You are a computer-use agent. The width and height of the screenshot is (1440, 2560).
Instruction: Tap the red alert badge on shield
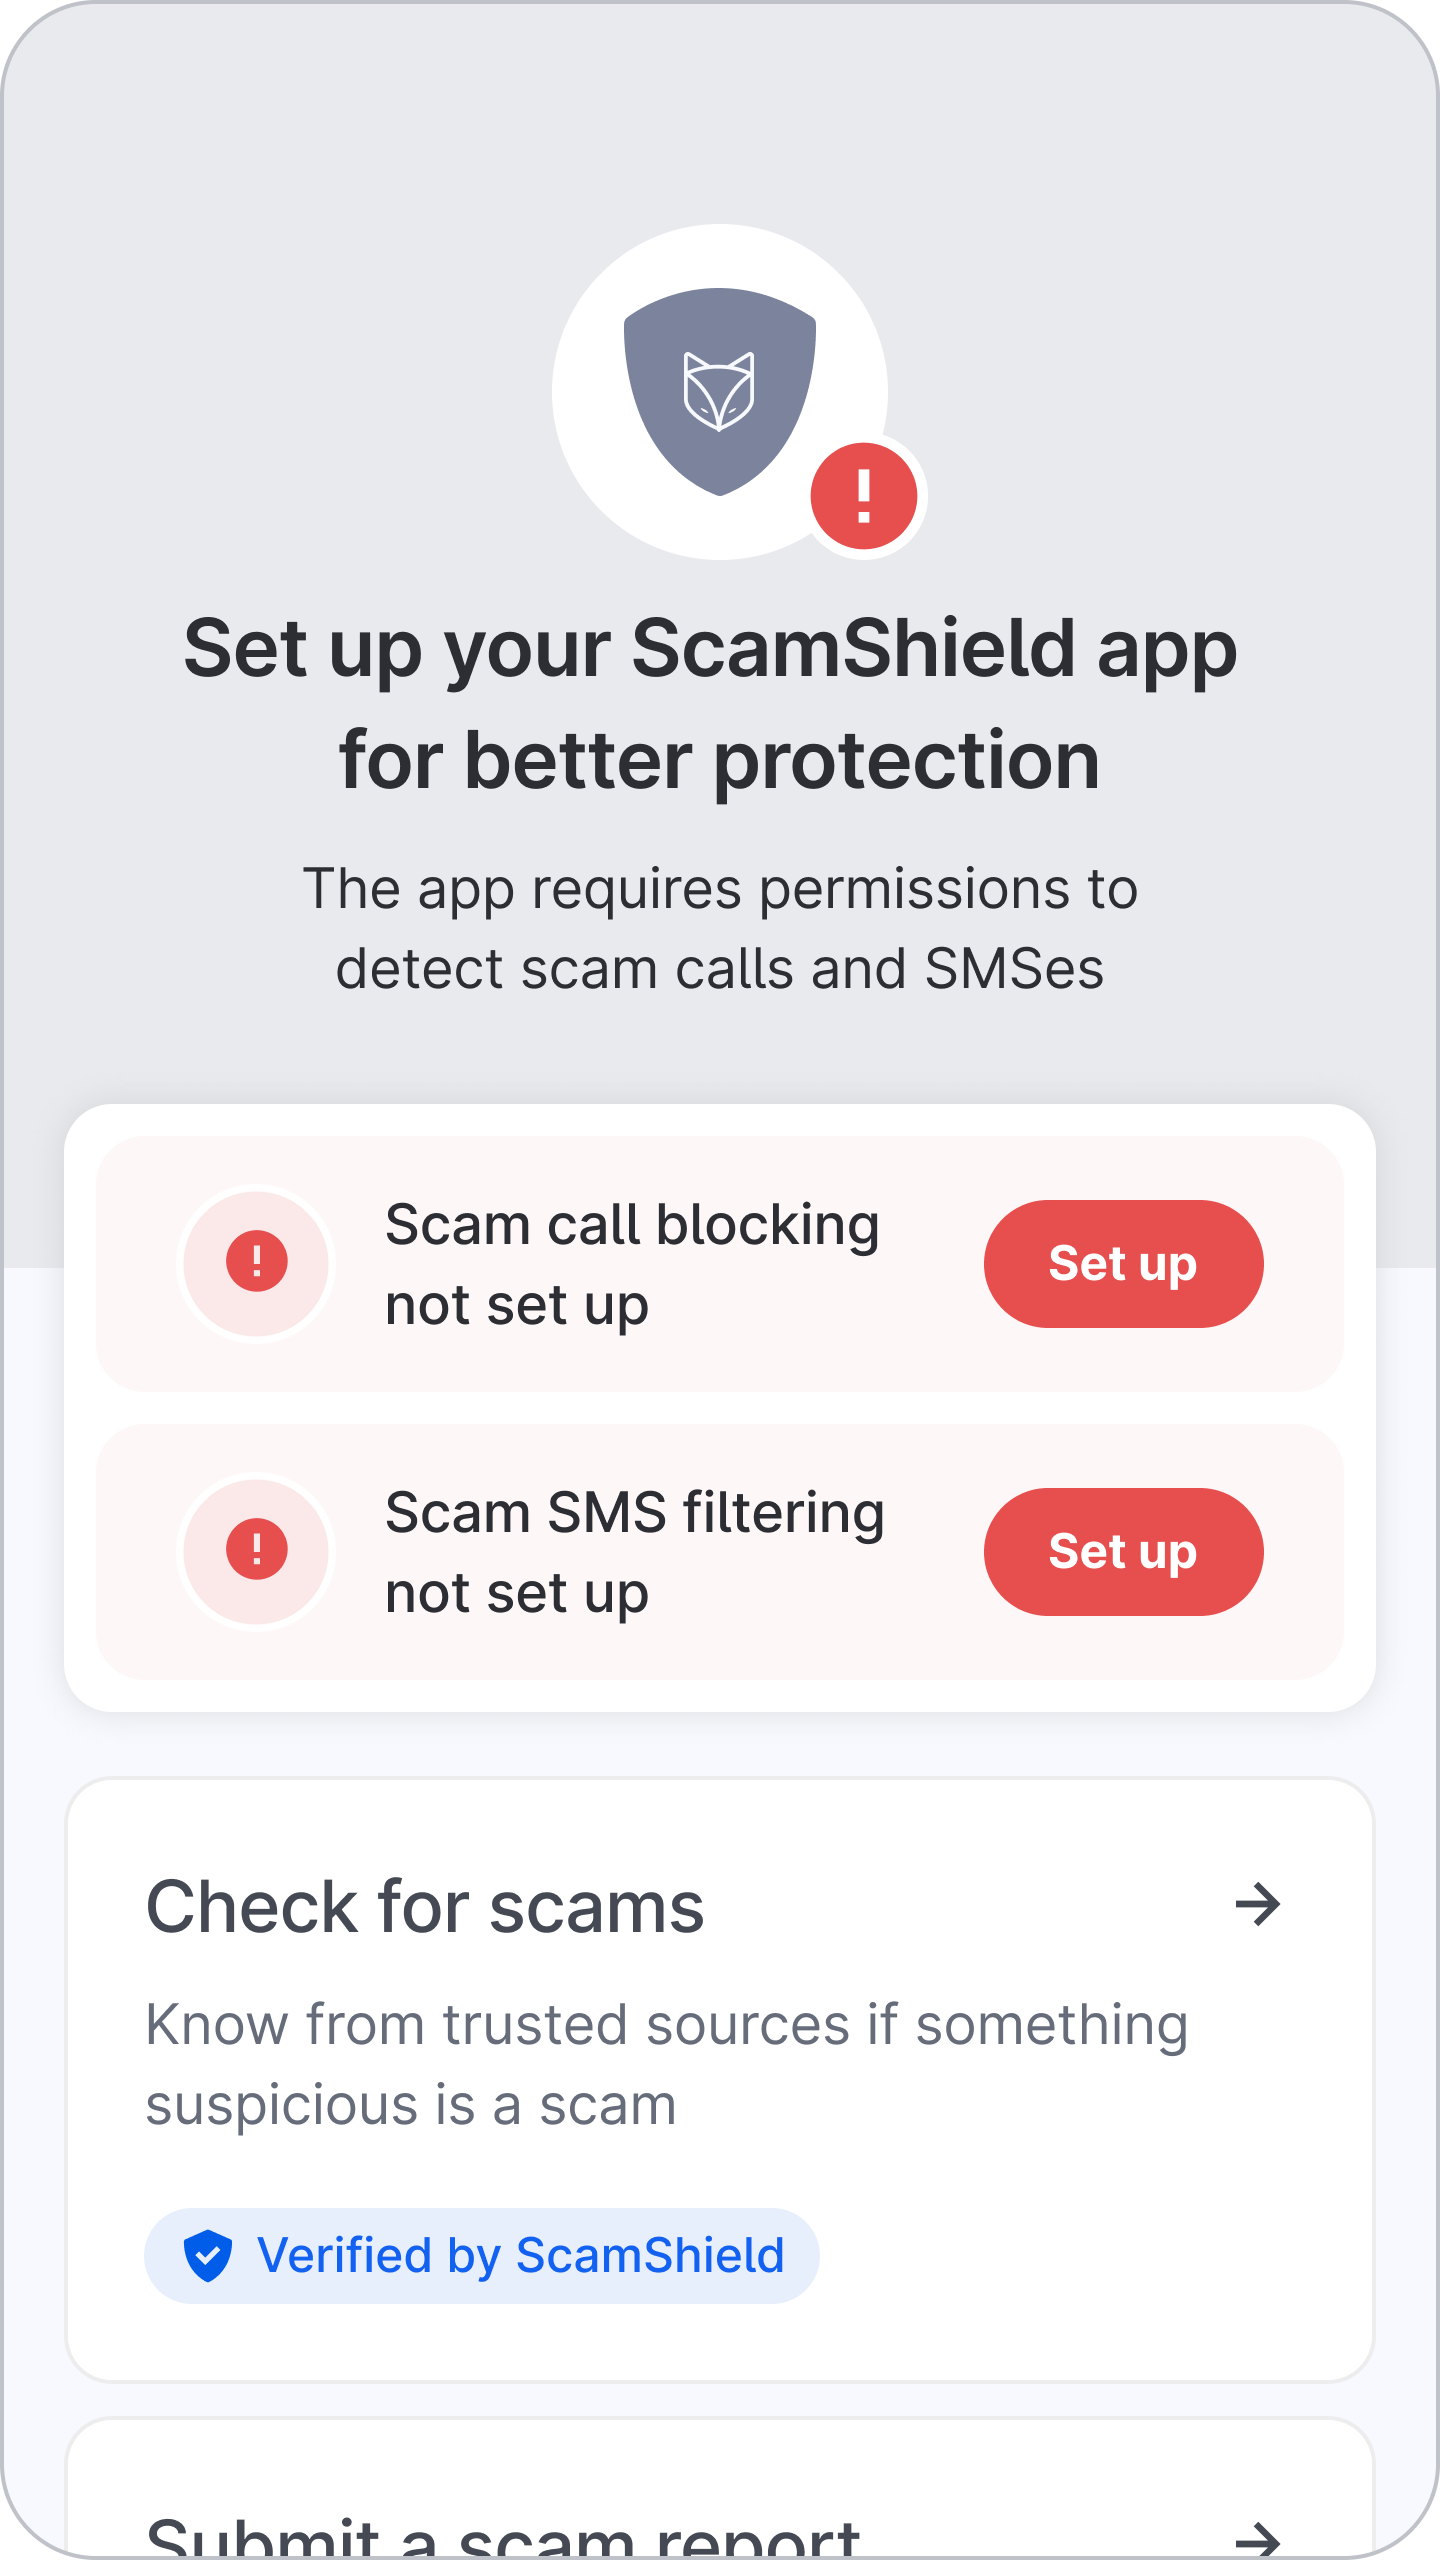pos(864,496)
